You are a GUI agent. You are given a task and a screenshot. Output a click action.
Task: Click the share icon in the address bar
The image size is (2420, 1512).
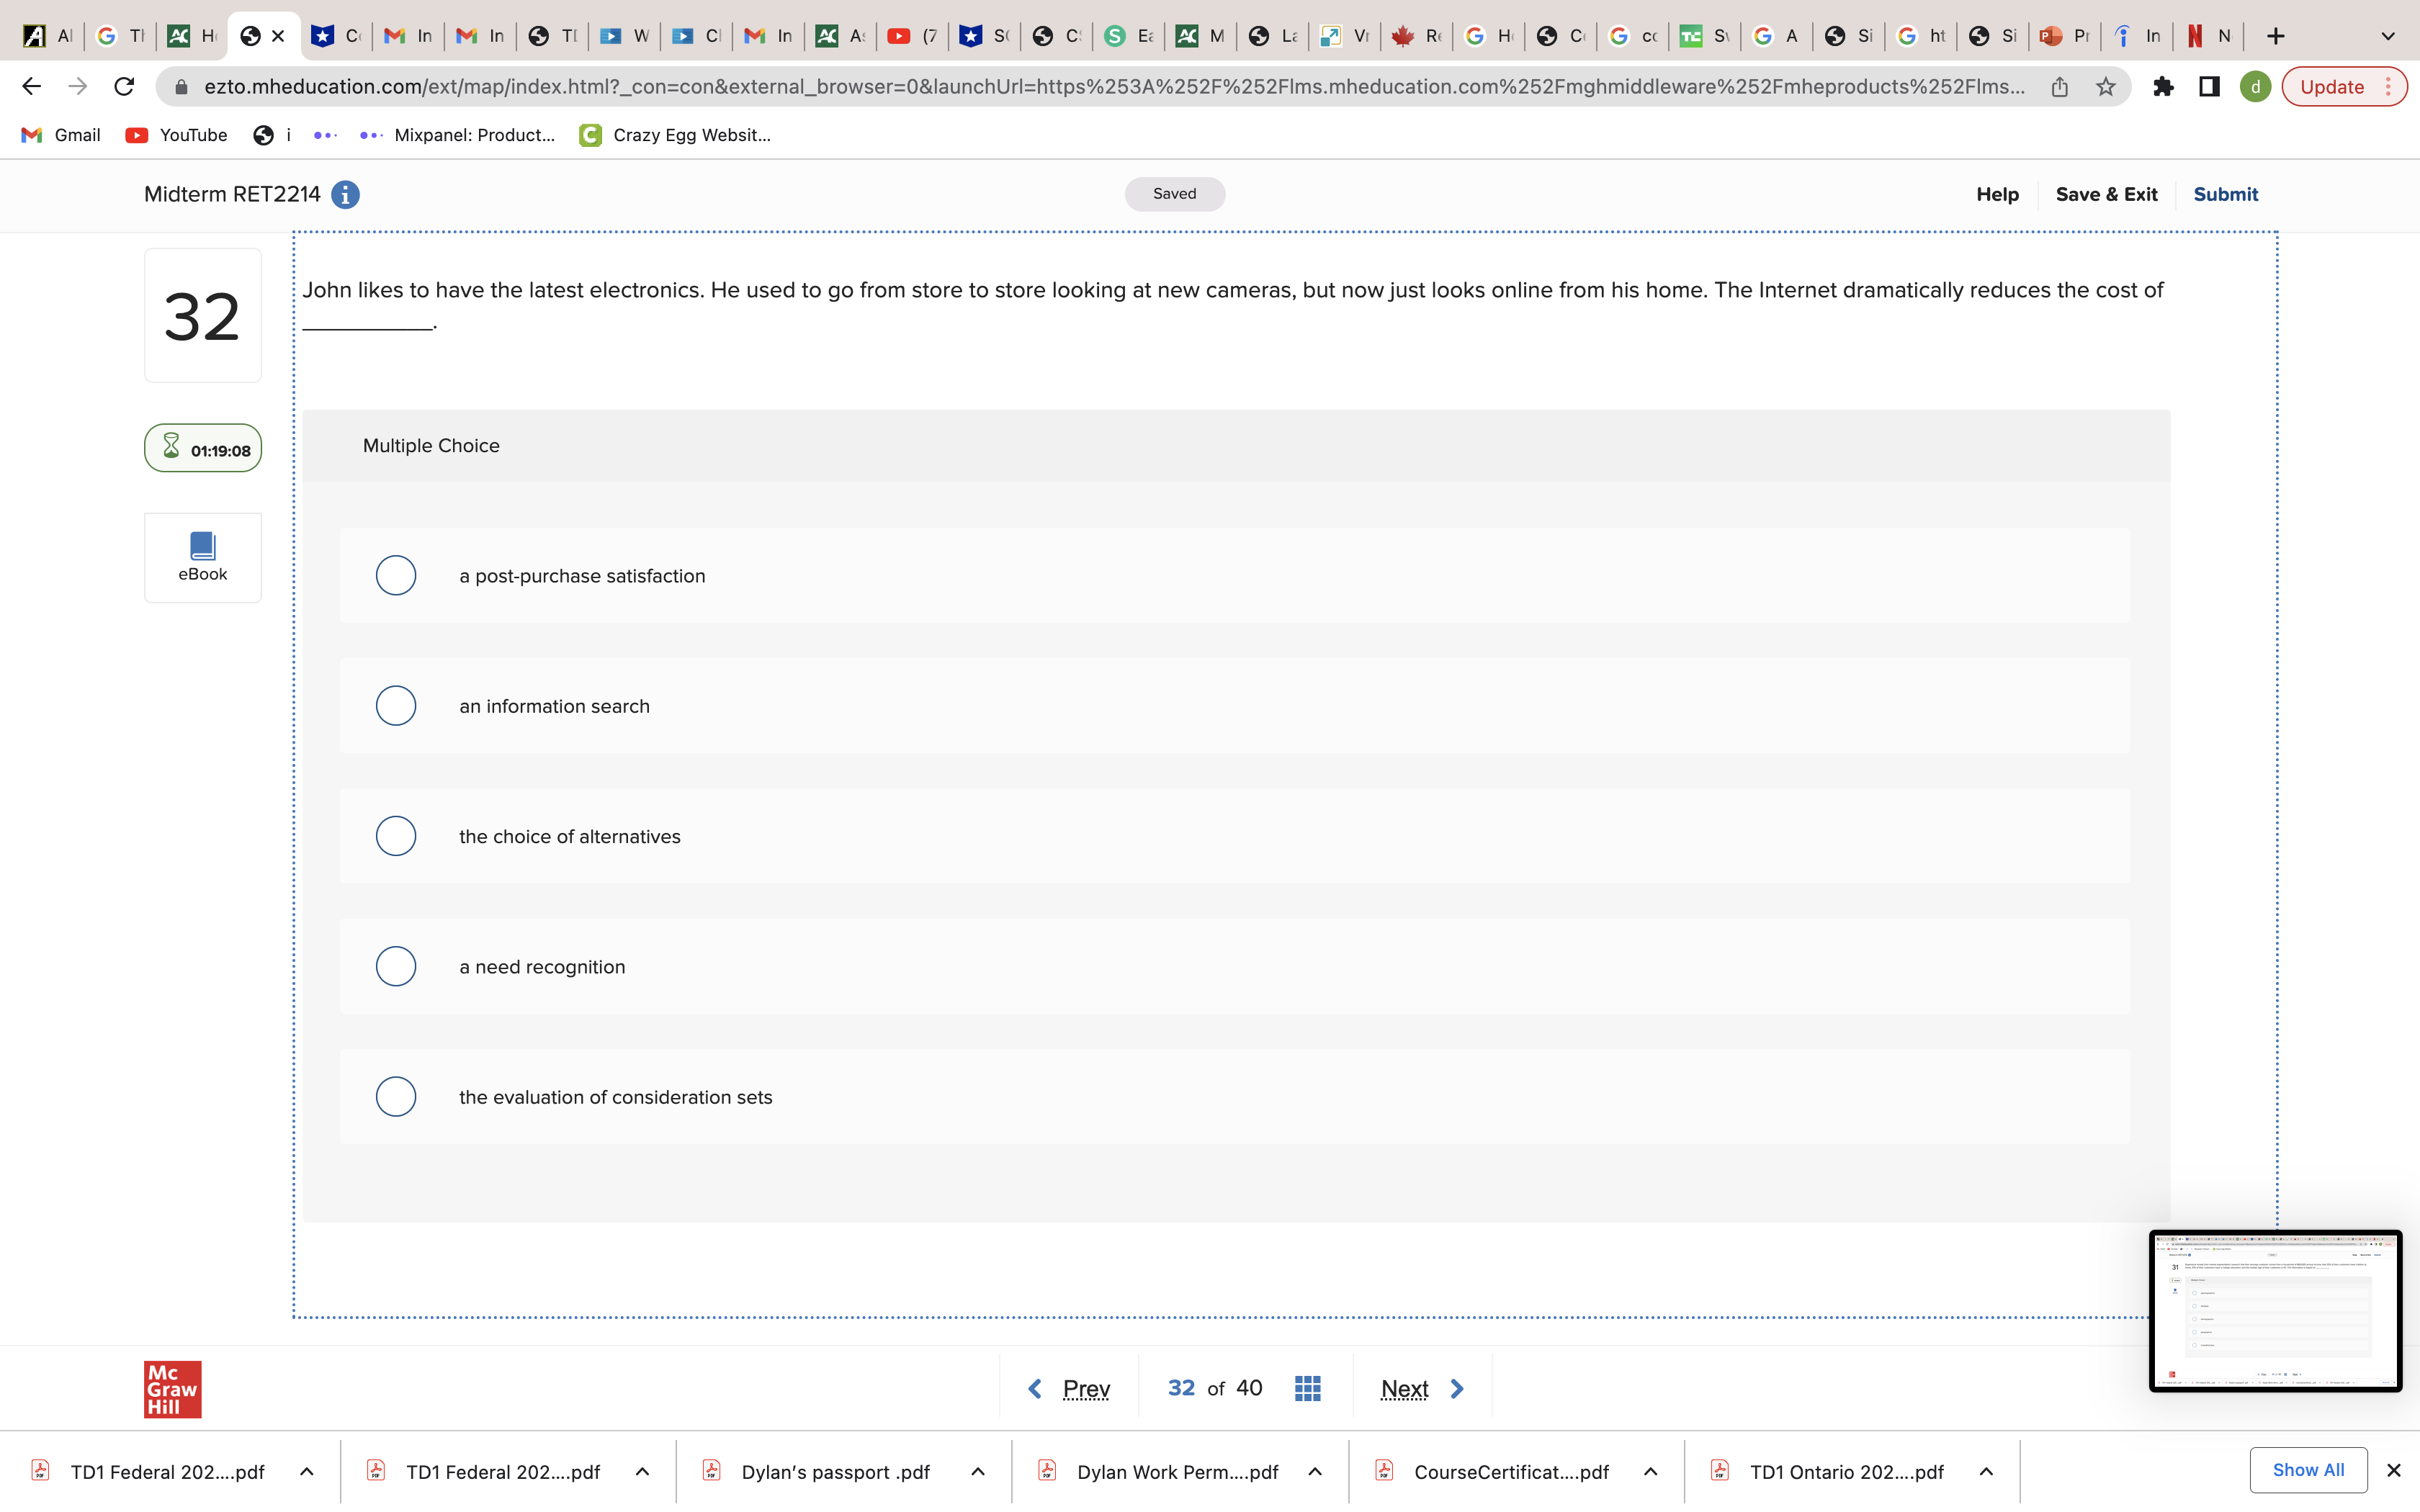tap(2059, 87)
